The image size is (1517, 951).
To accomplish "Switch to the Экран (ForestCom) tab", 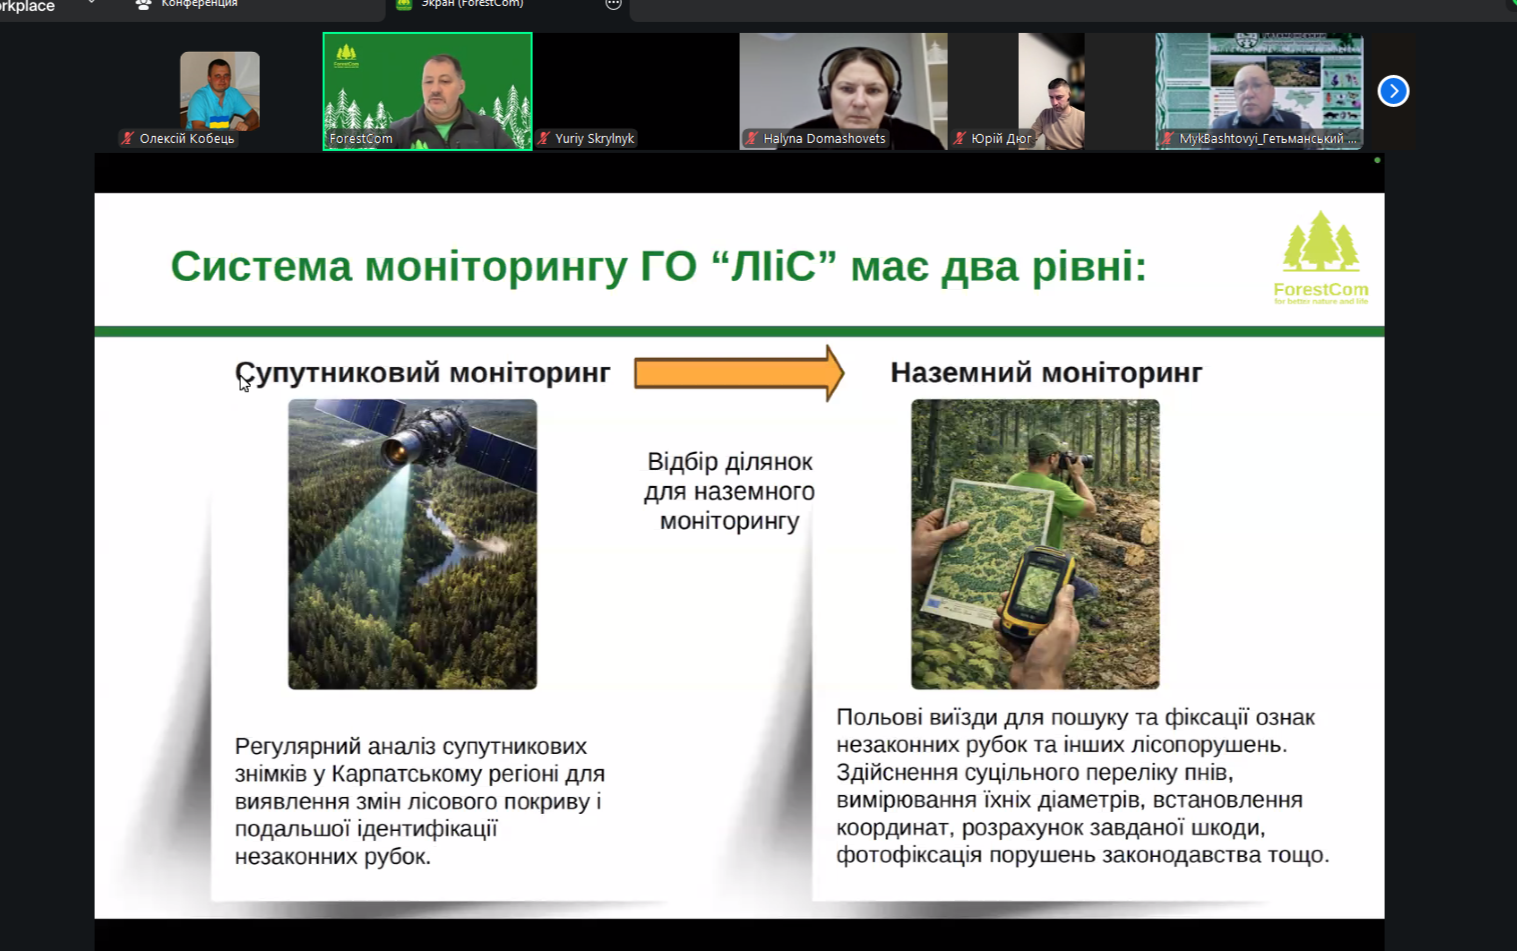I will pos(470,4).
